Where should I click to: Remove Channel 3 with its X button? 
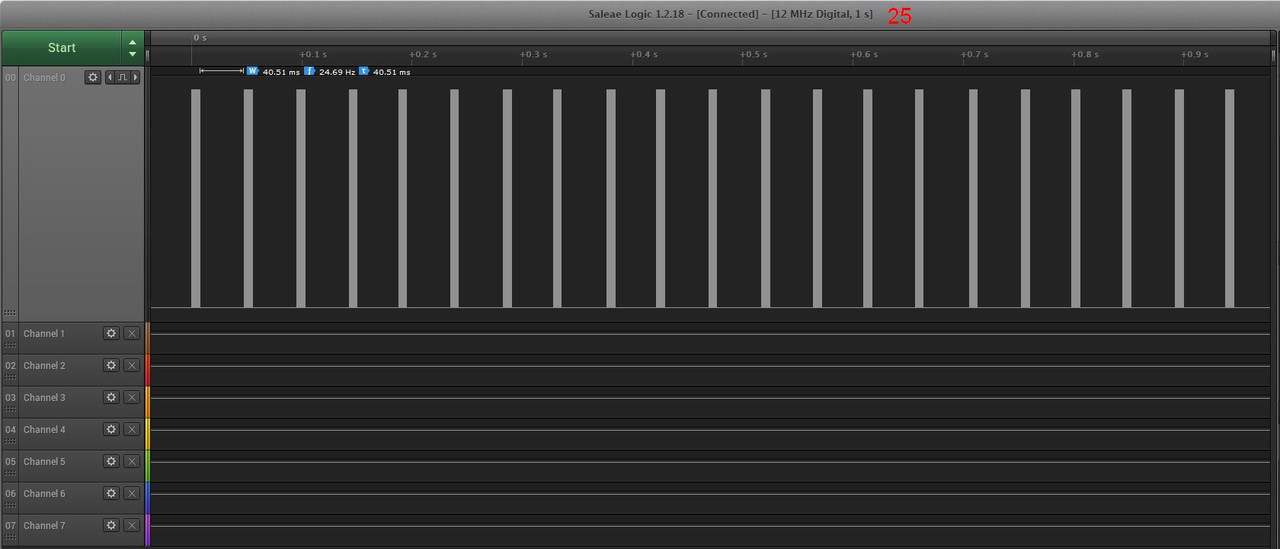pyautogui.click(x=131, y=398)
